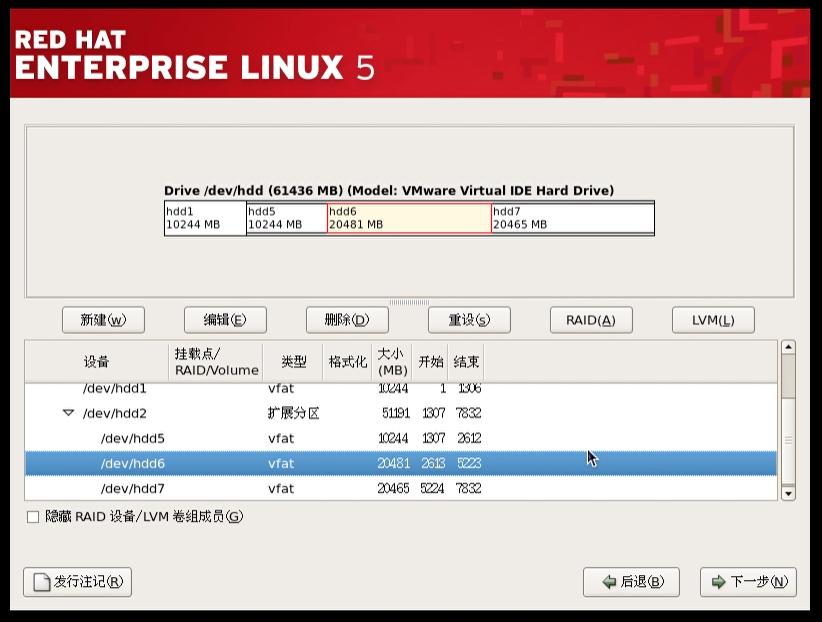The width and height of the screenshot is (822, 622).
Task: Select the highlighted /dev/hdd6 row
Action: click(x=401, y=464)
